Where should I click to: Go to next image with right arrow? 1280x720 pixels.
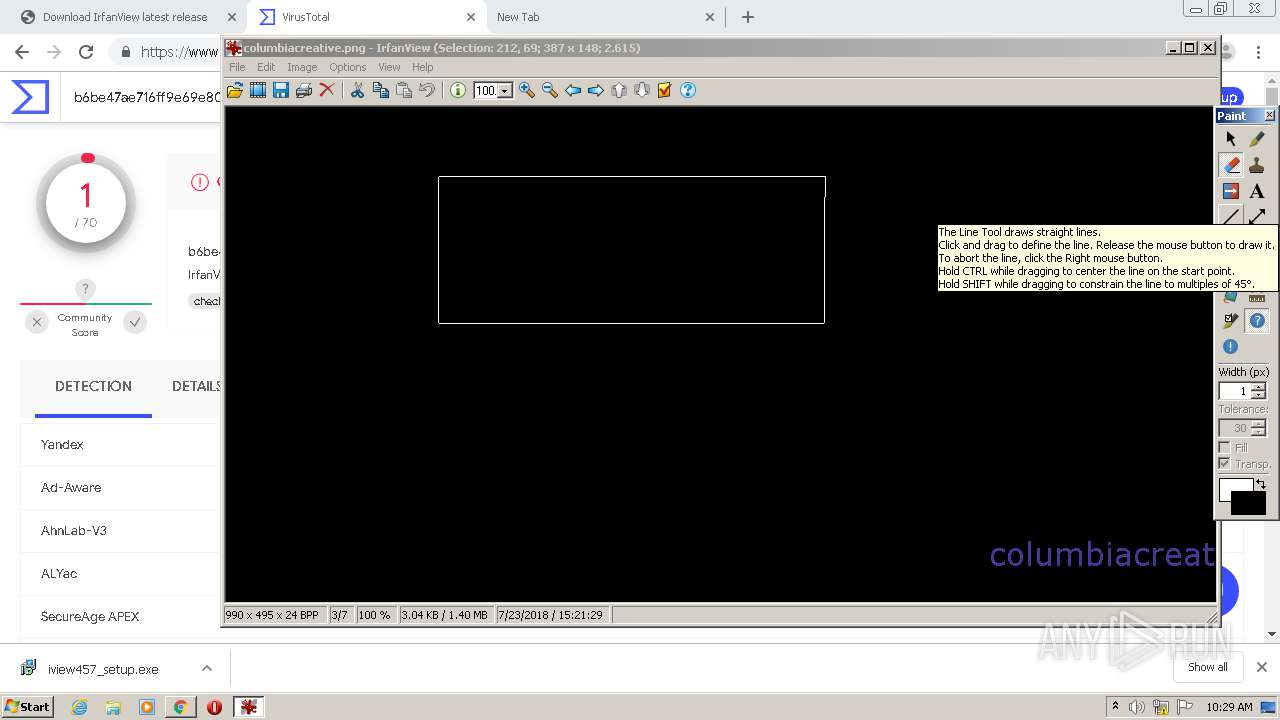point(596,90)
